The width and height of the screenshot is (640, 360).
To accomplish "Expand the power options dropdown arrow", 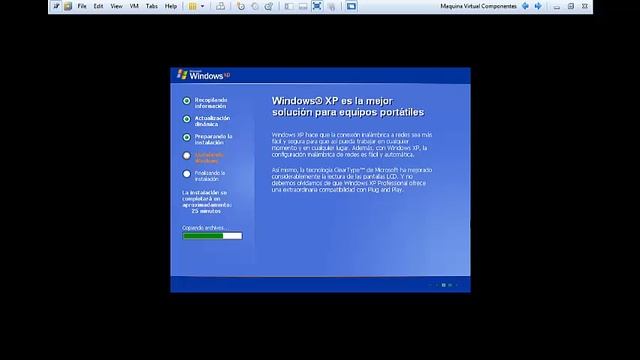I will tap(202, 6).
